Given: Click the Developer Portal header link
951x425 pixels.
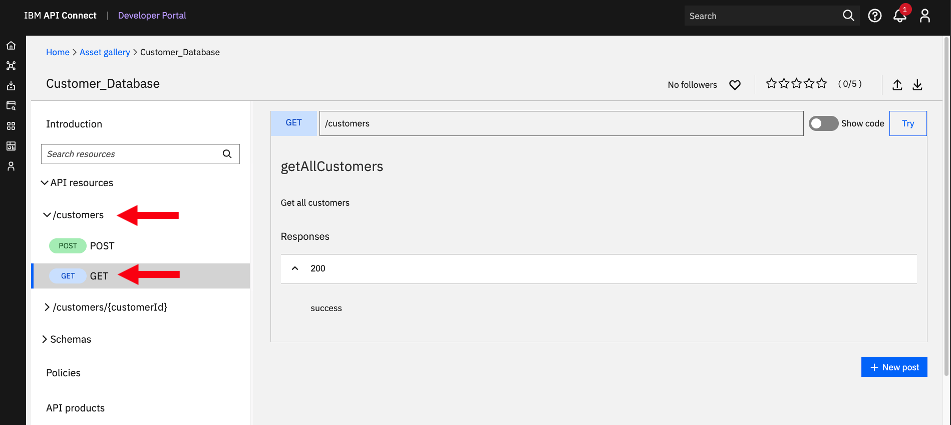Looking at the screenshot, I should point(152,16).
